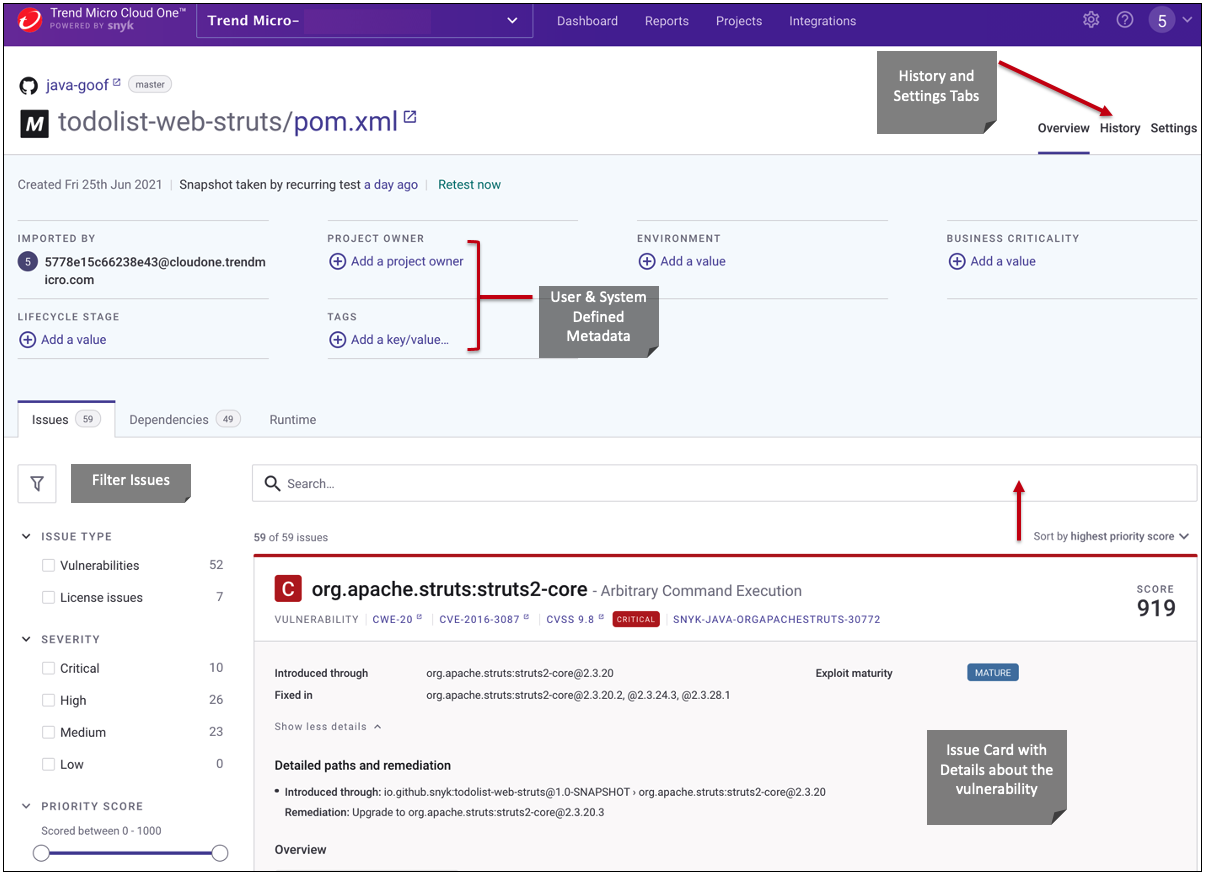Screen dimensions: 1205x877
Task: Click into the issues Search field
Action: coord(724,483)
